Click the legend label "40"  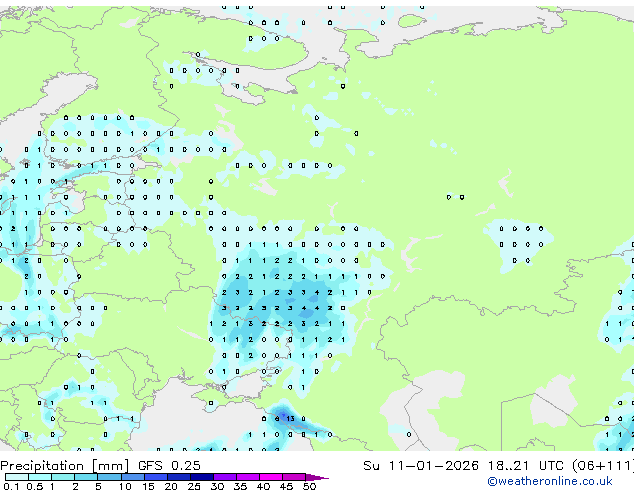coord(263,486)
